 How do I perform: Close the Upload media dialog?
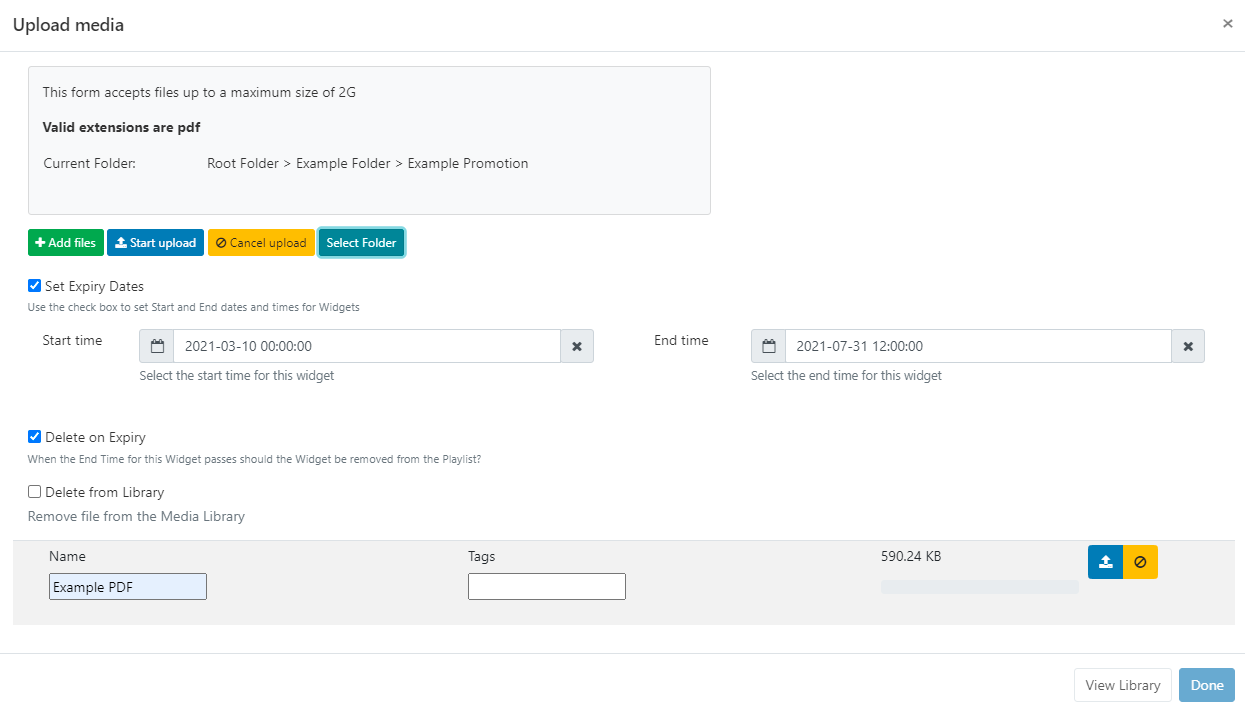pos(1227,24)
